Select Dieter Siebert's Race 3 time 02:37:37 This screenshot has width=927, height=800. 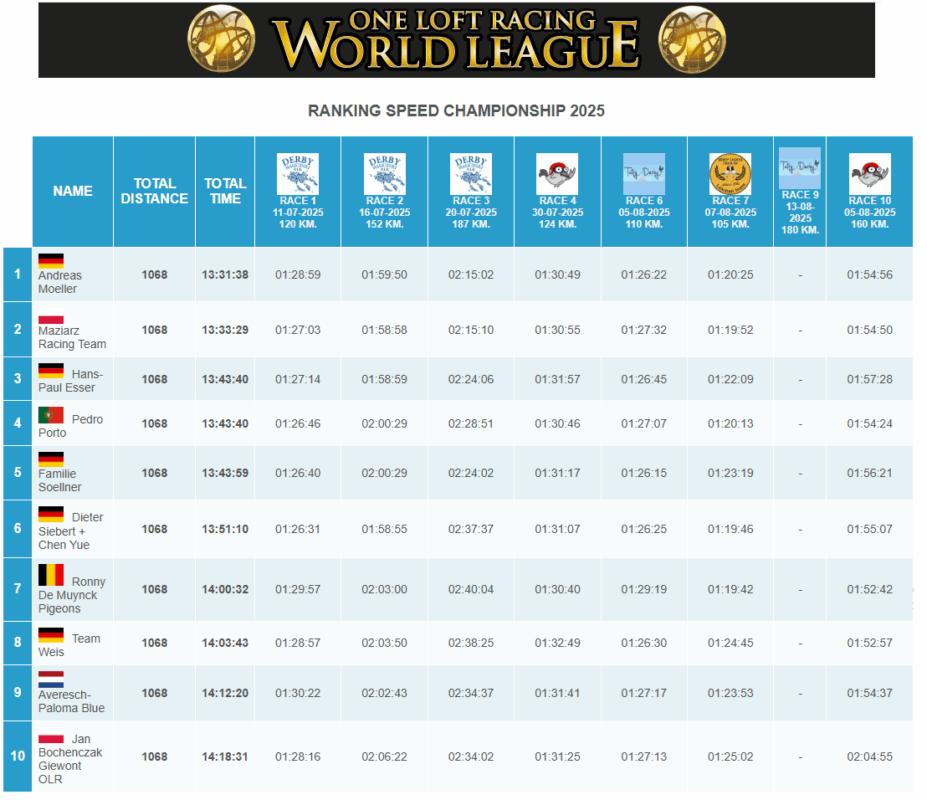click(x=471, y=529)
